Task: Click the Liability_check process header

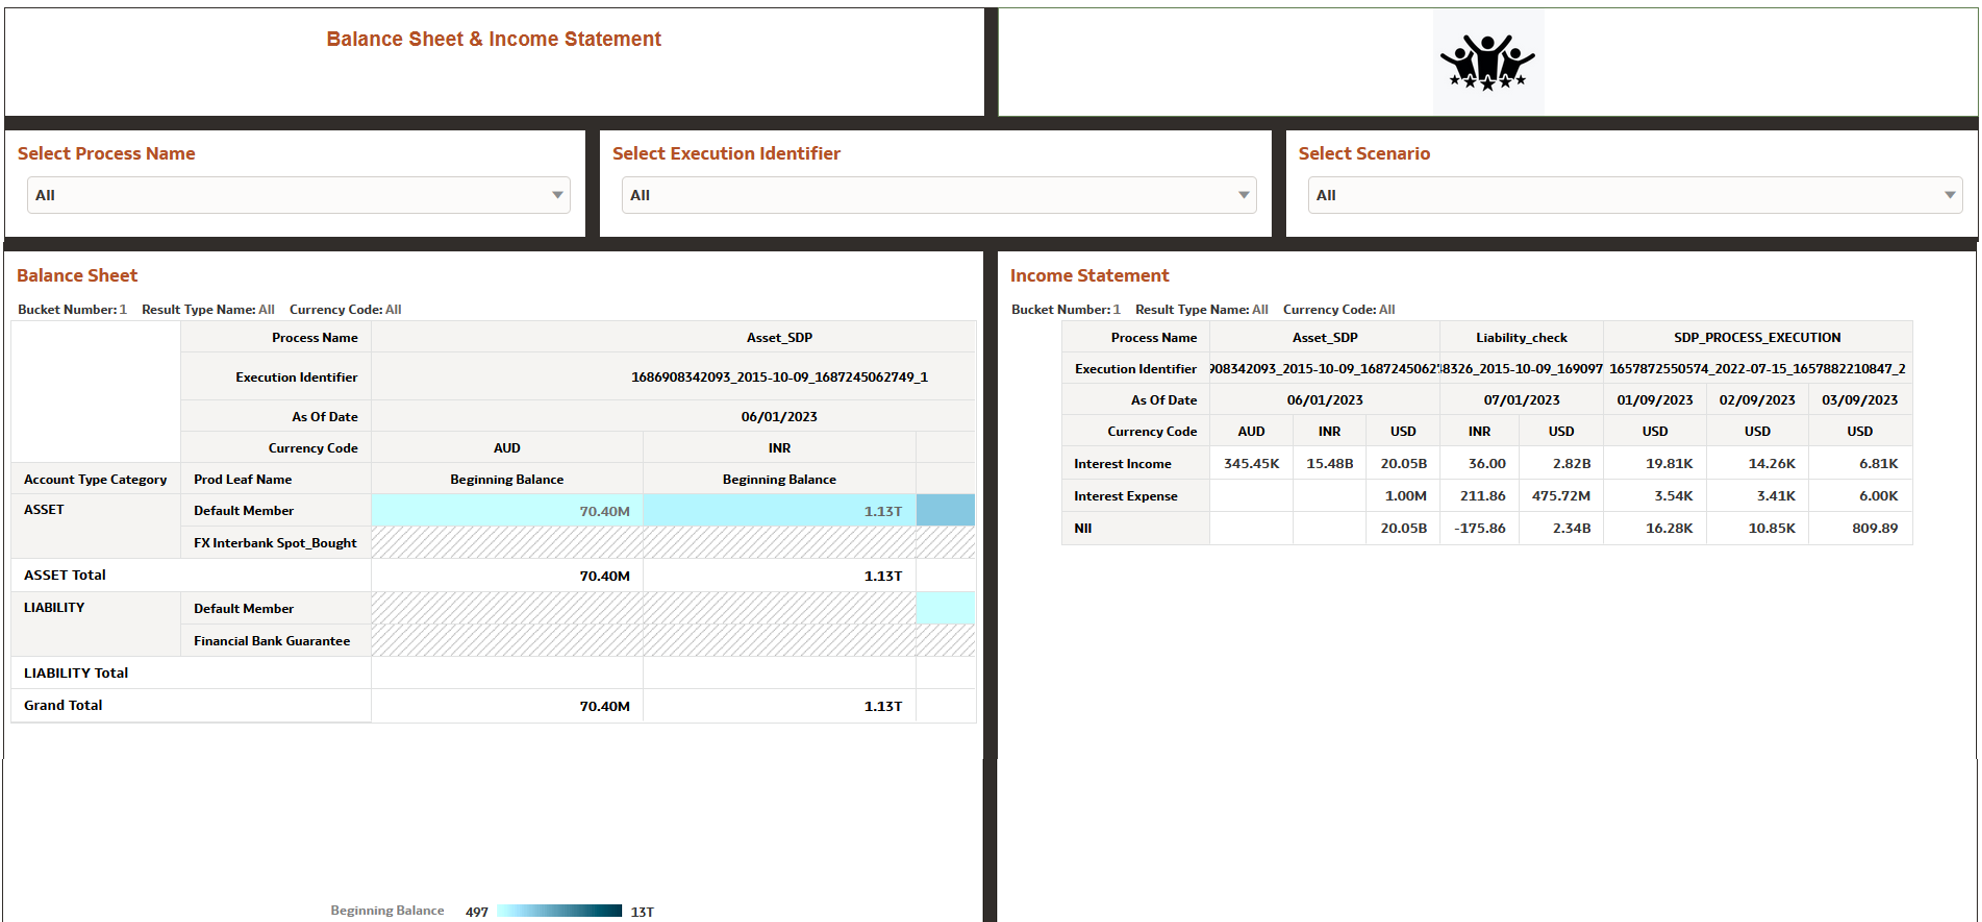Action: (x=1521, y=337)
